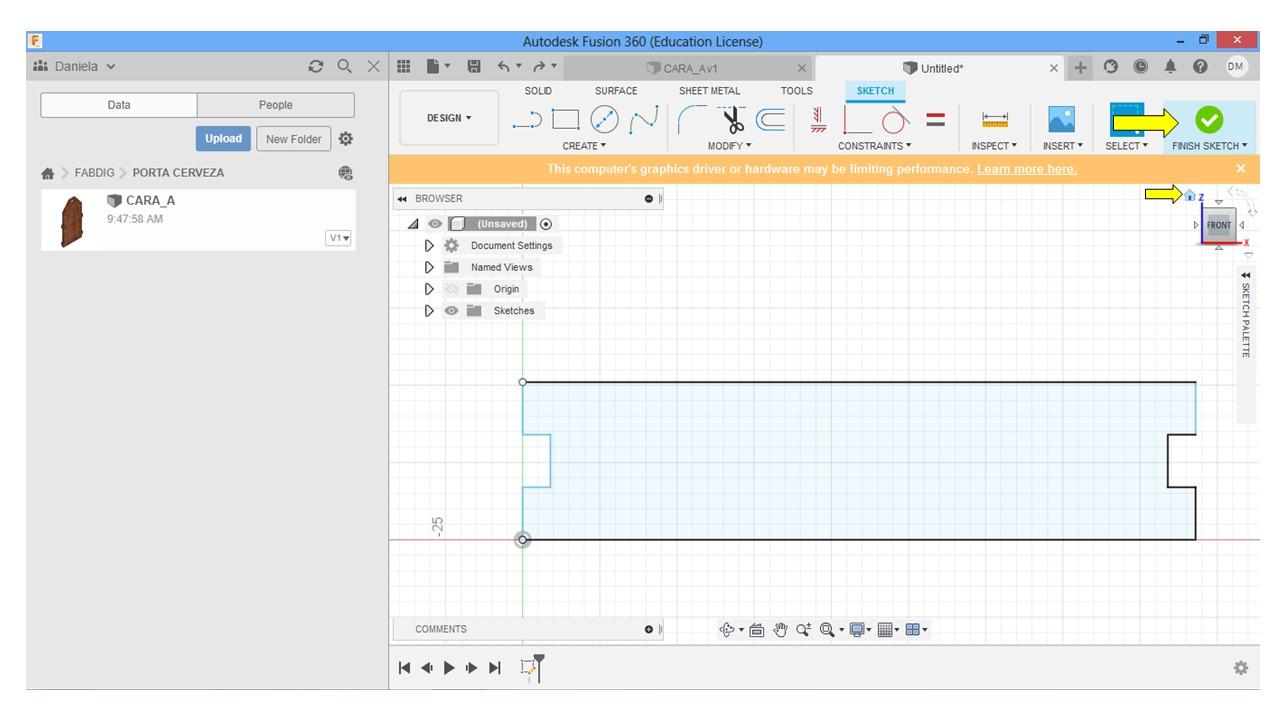Open the CREATE dropdown menu

[x=584, y=146]
